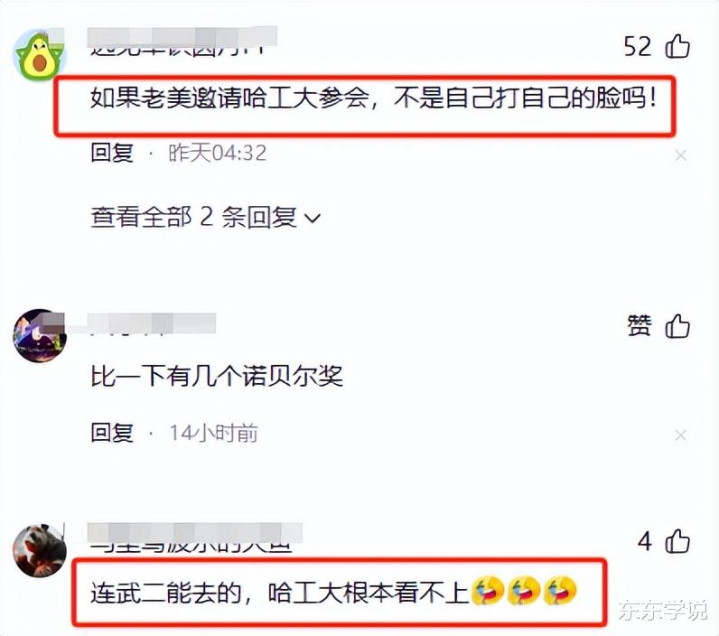Dismiss the comment posted 14小时前
Viewport: 719px width, 636px height.
[x=681, y=435]
